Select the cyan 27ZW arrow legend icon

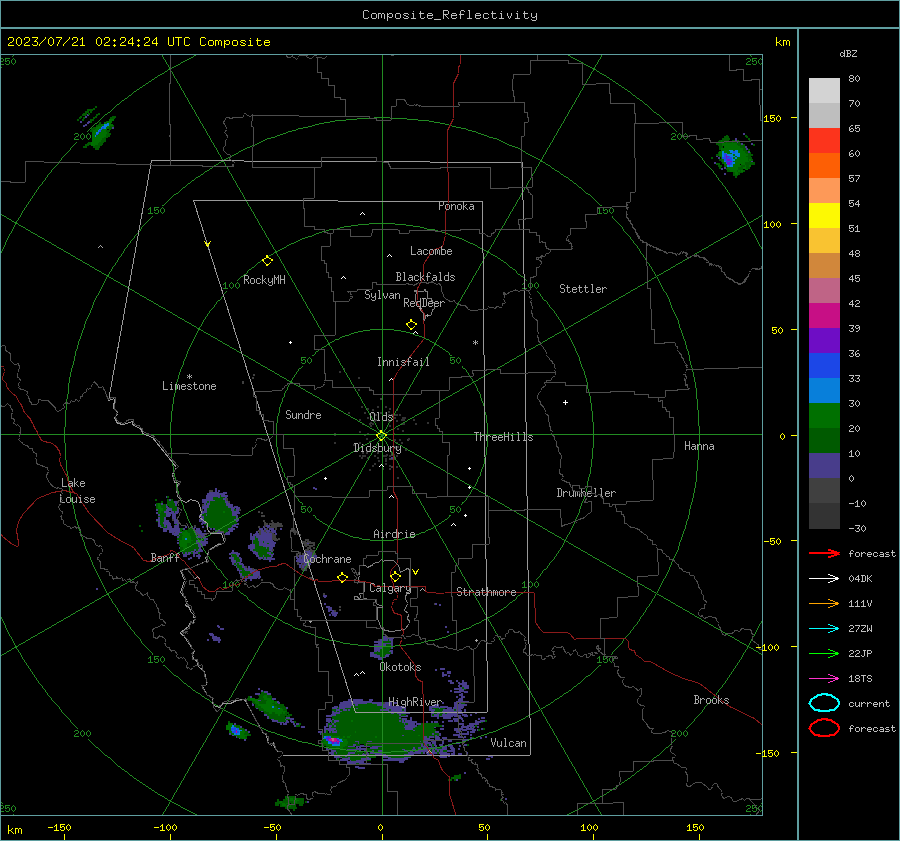(824, 629)
